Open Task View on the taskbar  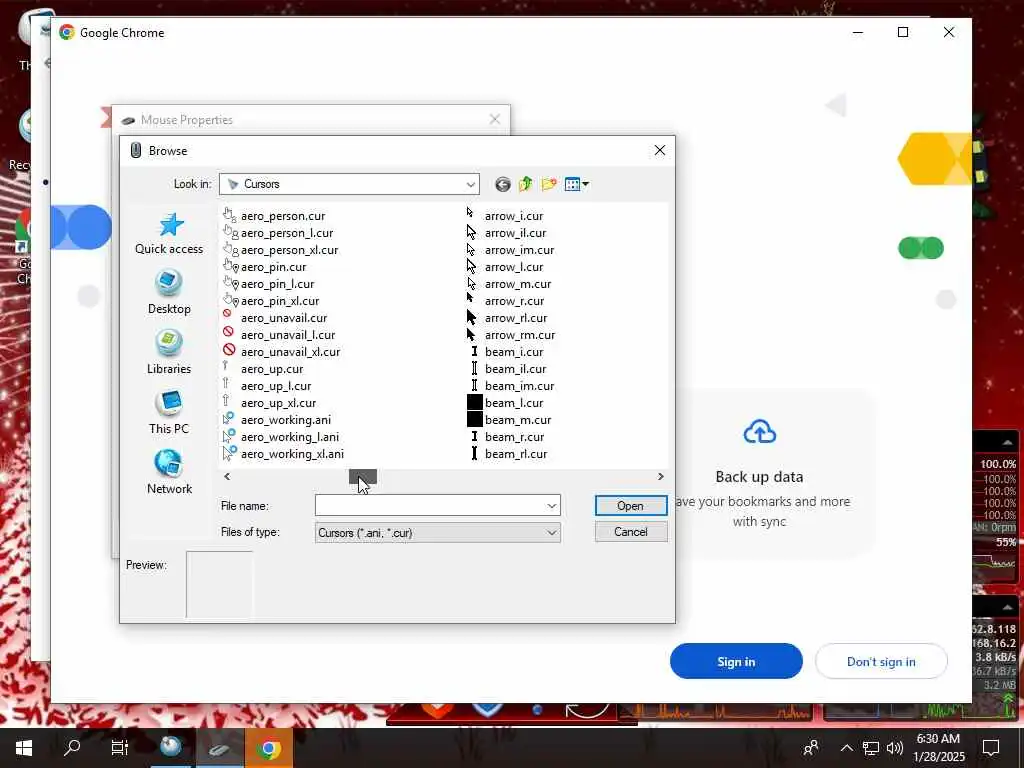120,747
